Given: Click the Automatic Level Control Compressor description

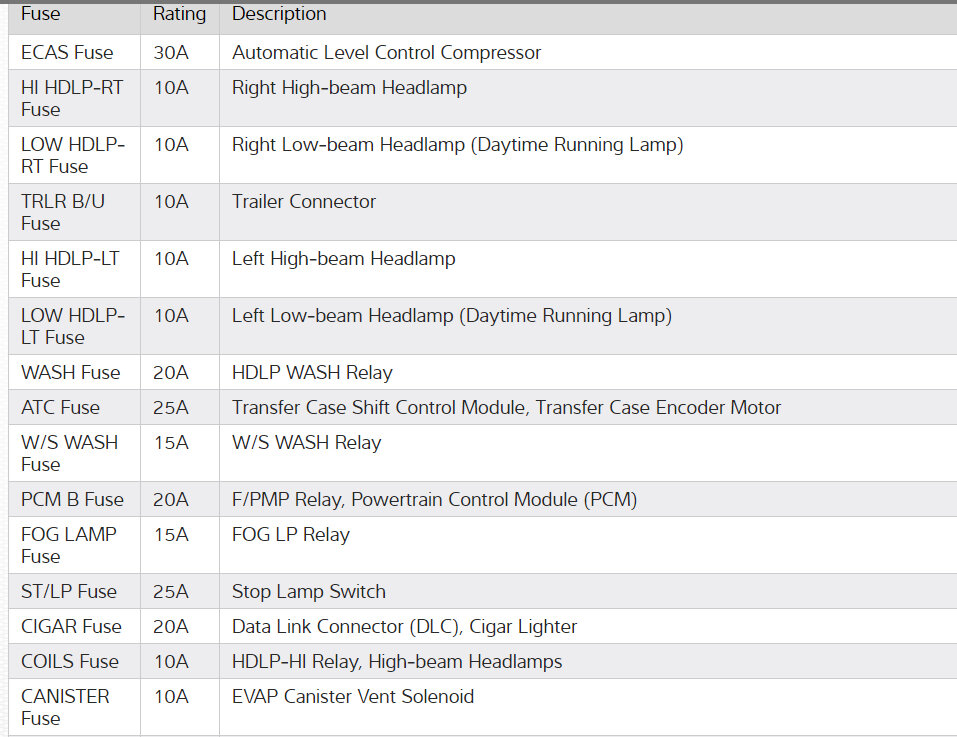Looking at the screenshot, I should (x=386, y=52).
